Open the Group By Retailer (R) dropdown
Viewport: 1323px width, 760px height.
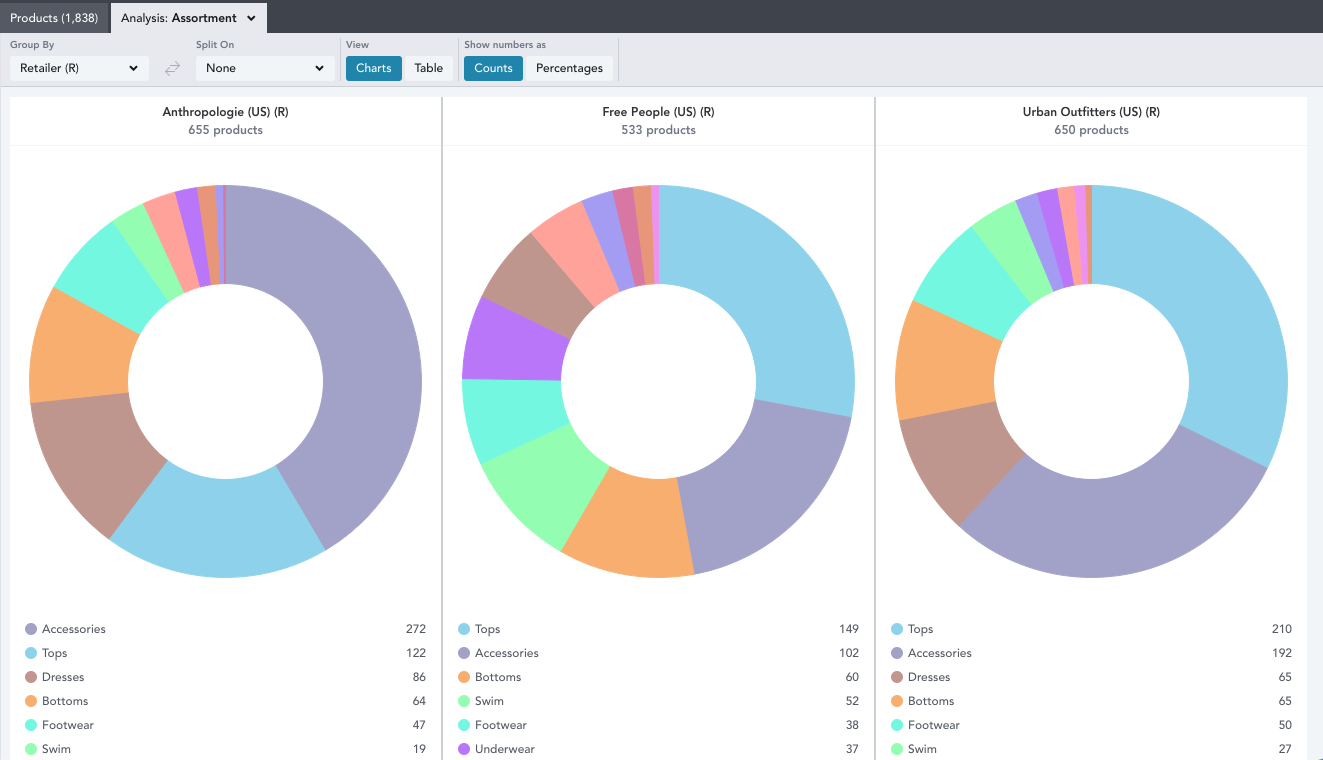tap(79, 68)
